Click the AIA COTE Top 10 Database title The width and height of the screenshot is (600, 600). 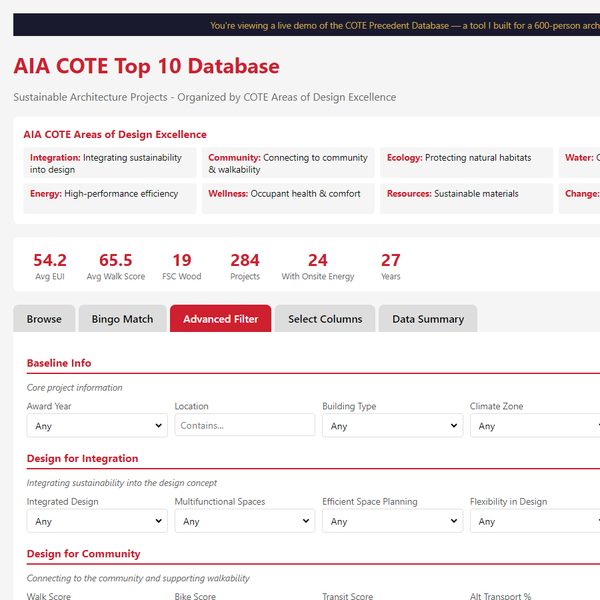pyautogui.click(x=147, y=66)
